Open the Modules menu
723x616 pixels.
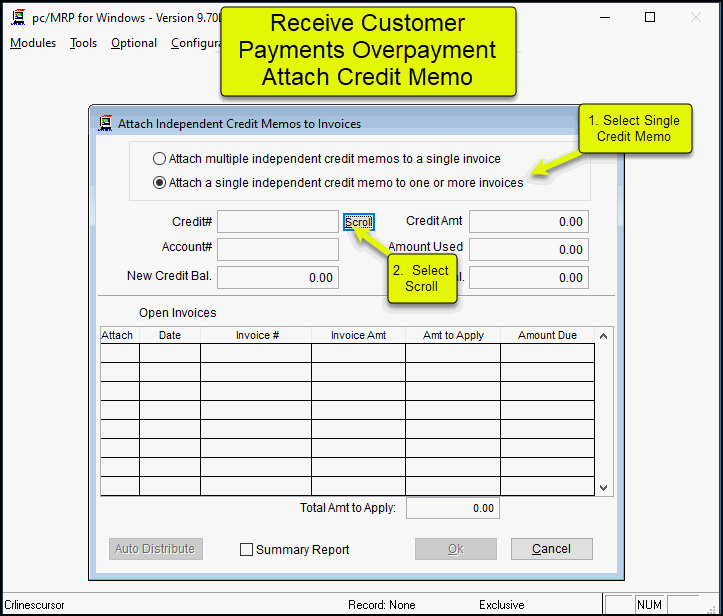point(33,43)
